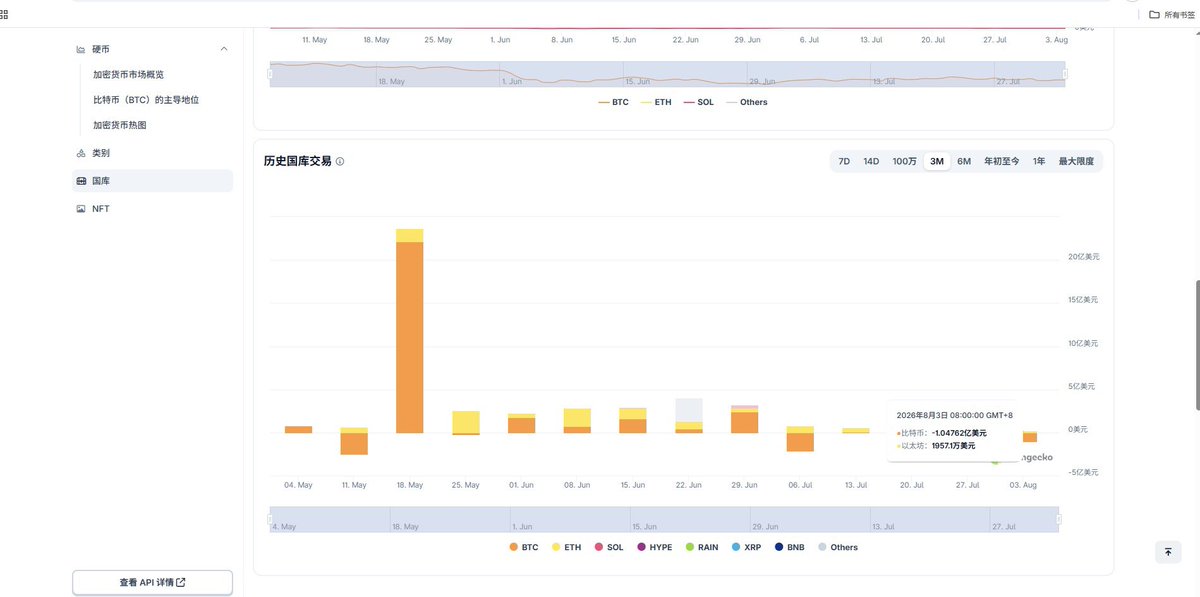
Task: Click the NFT image icon
Action: click(x=81, y=209)
